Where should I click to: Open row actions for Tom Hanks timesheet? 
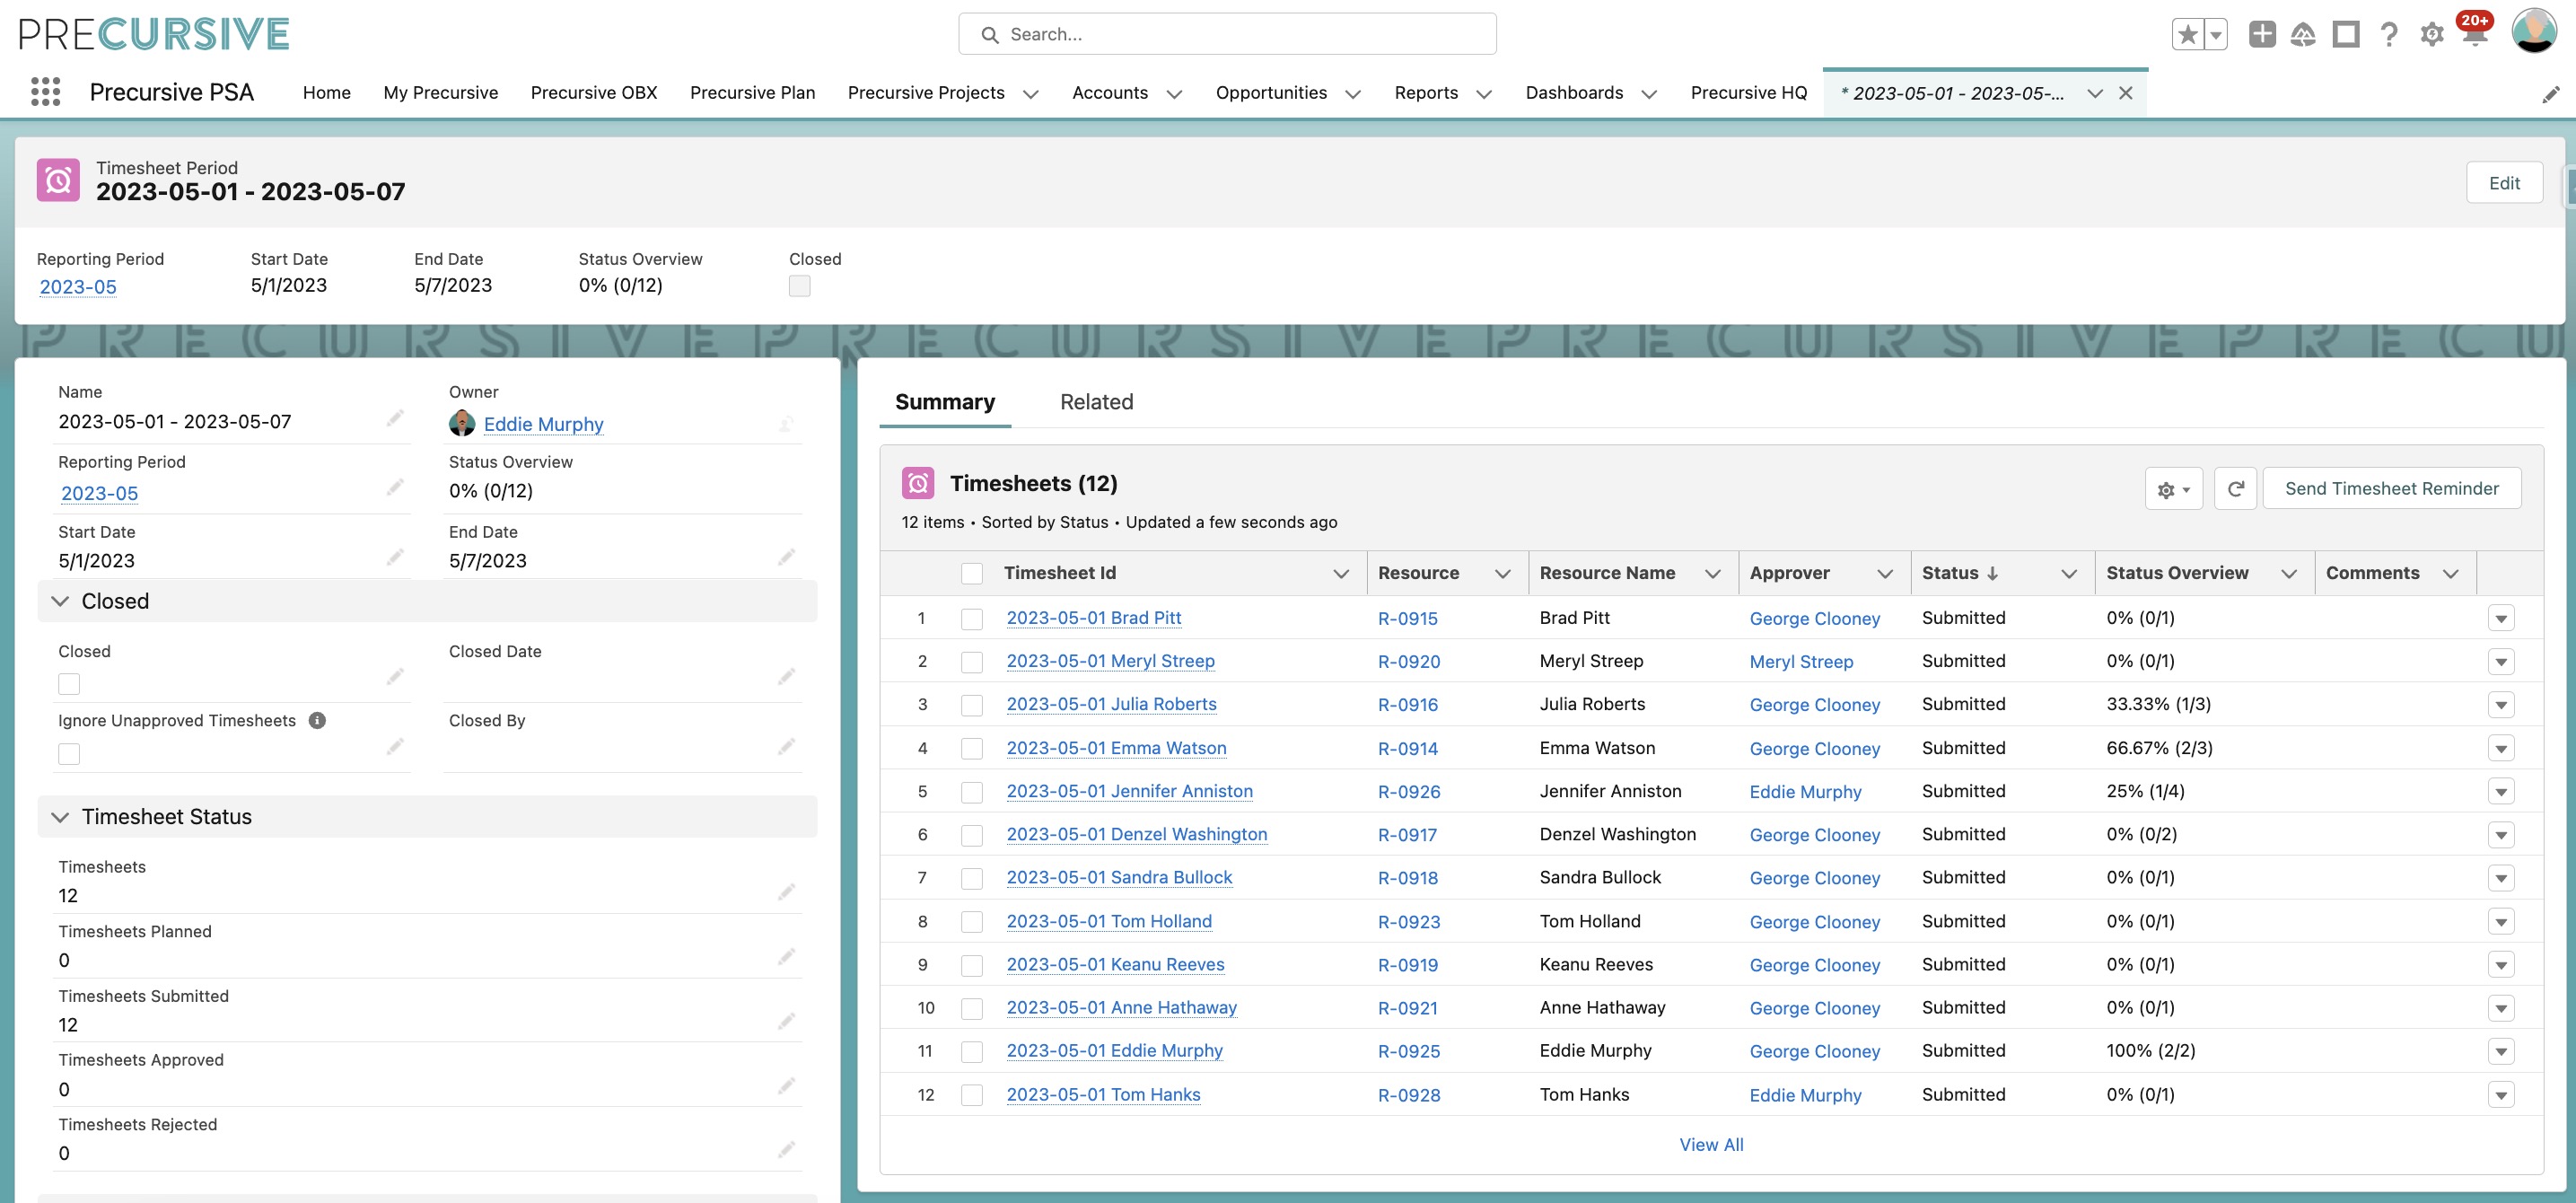pos(2502,1094)
